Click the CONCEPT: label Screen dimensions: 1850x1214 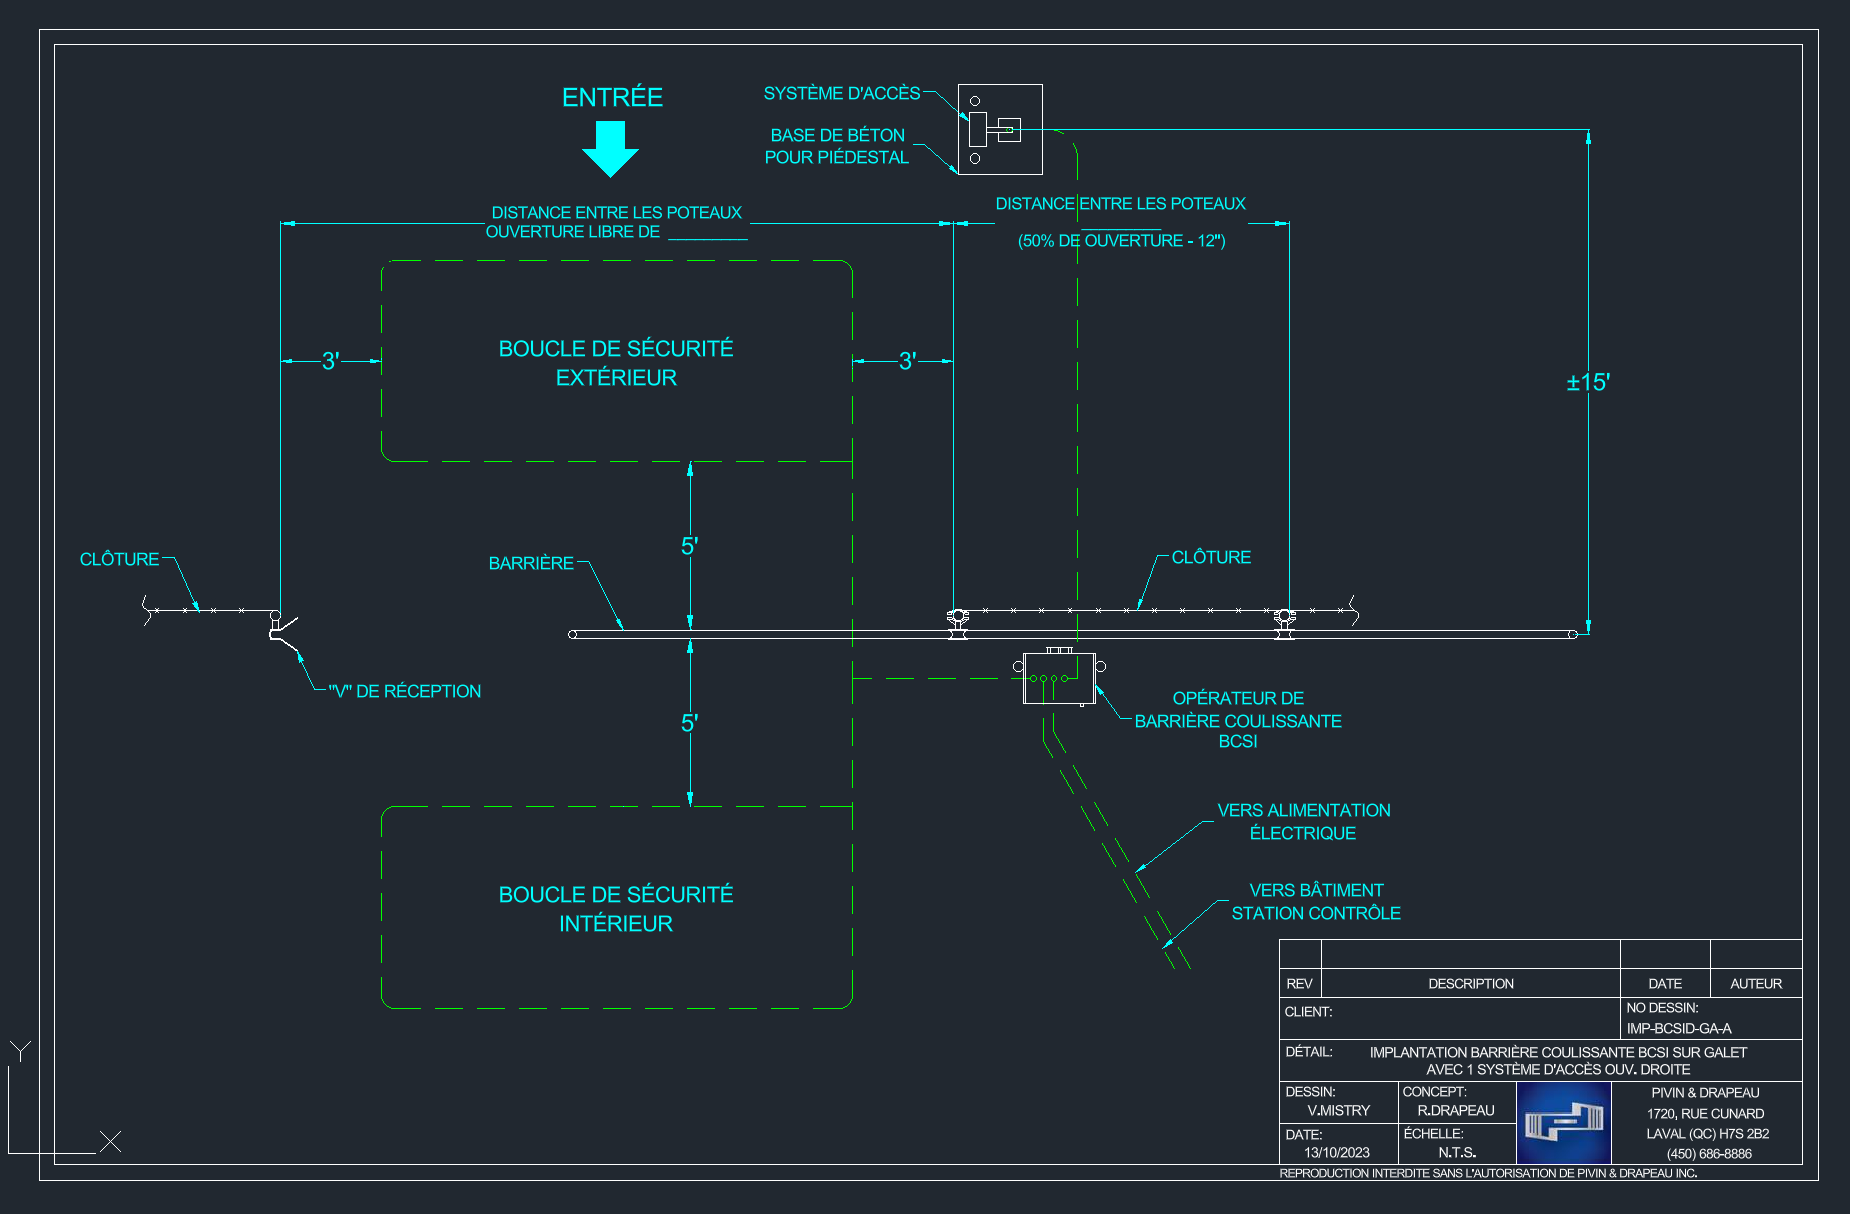point(1434,1092)
